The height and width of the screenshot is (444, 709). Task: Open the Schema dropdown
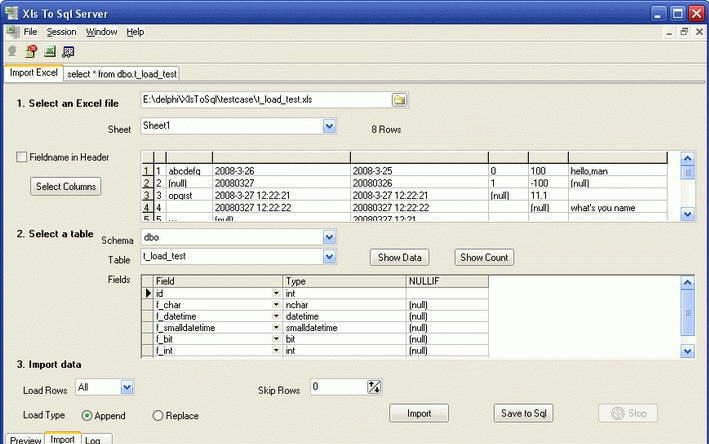329,237
